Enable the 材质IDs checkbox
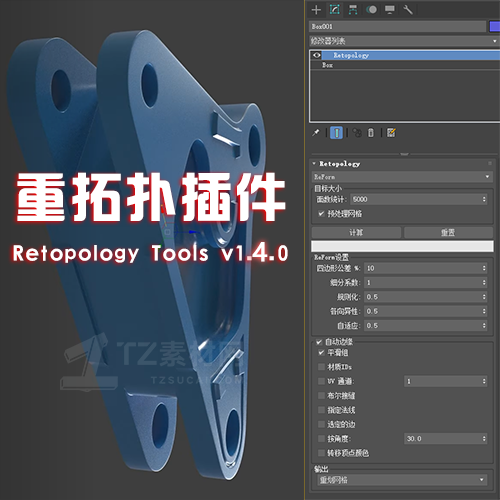The width and height of the screenshot is (500, 500). (321, 367)
